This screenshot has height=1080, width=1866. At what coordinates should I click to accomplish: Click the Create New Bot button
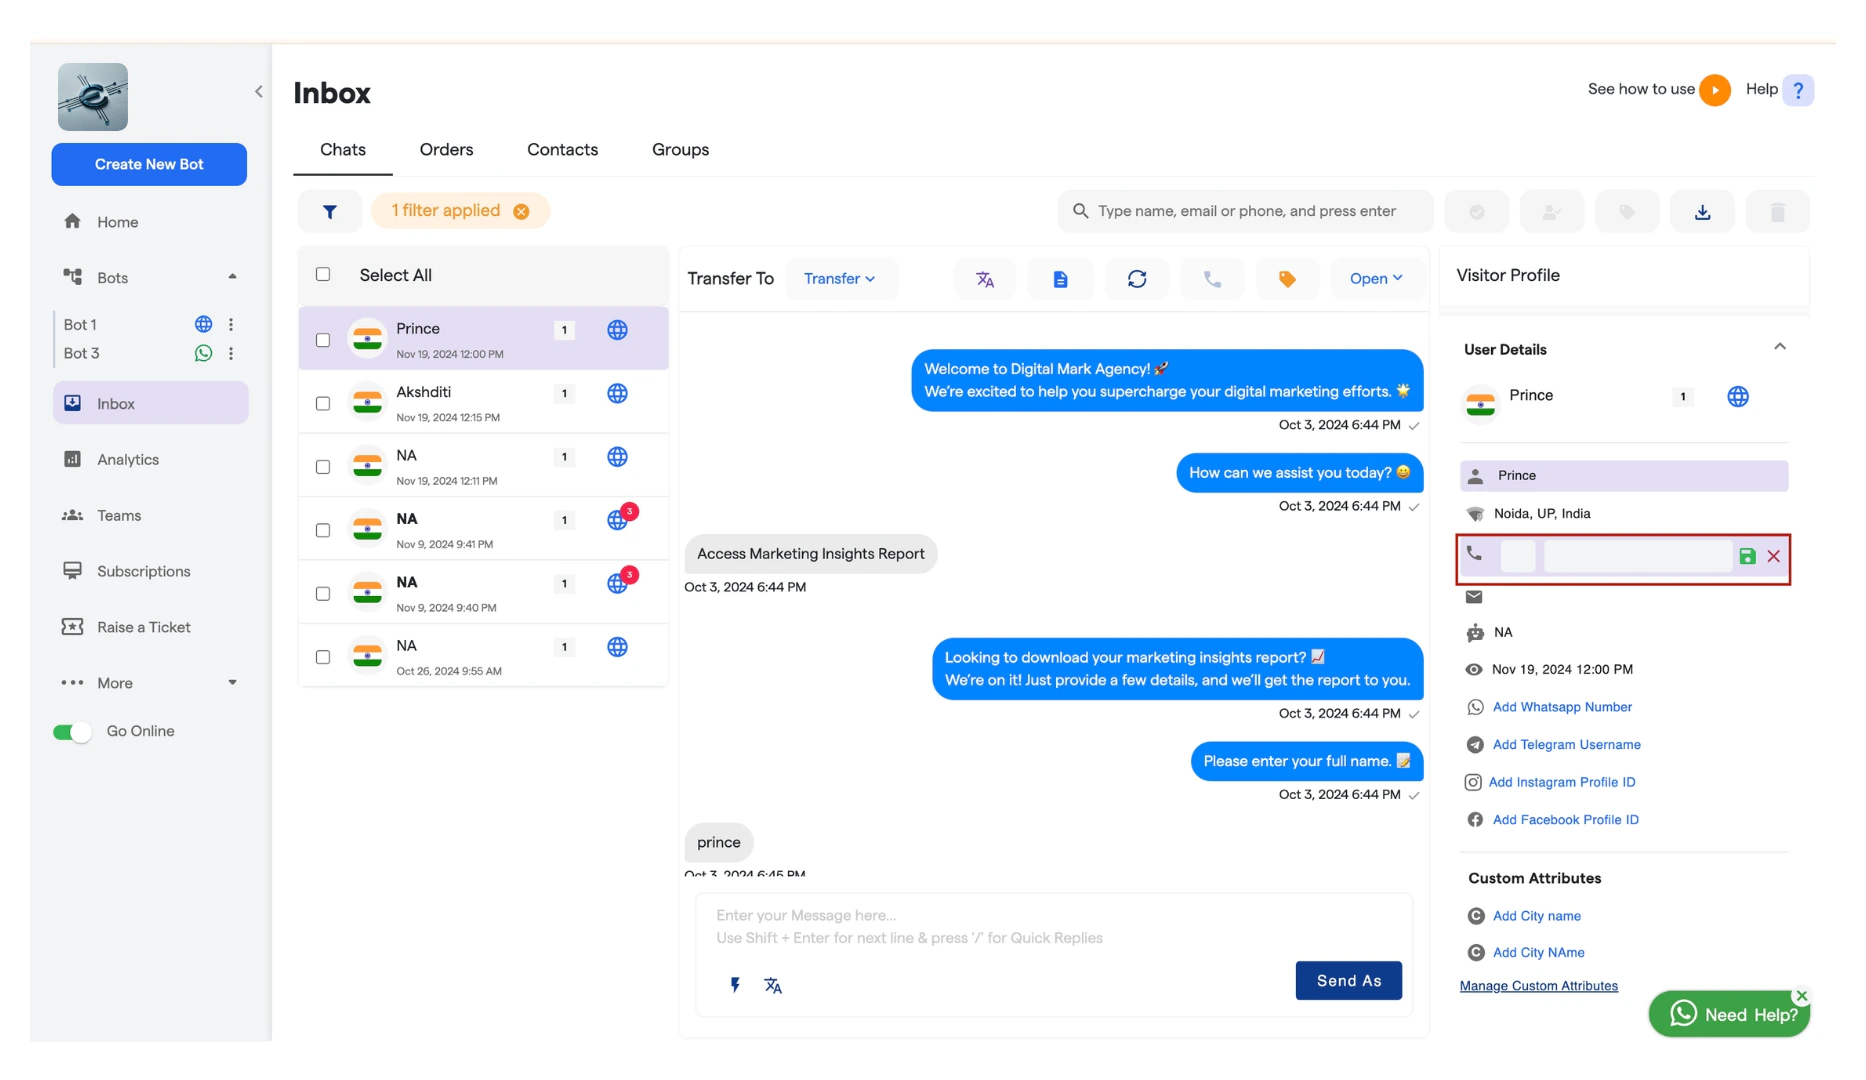[149, 164]
